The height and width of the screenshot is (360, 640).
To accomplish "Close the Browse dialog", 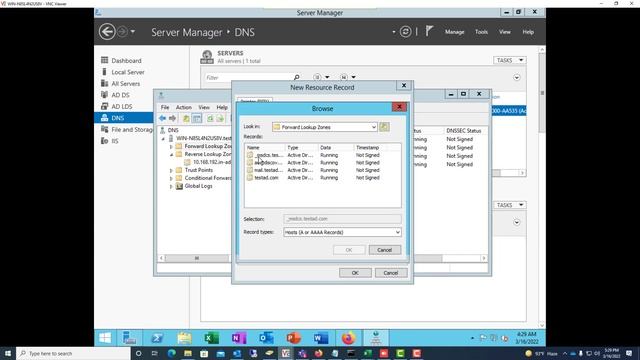I will point(399,107).
